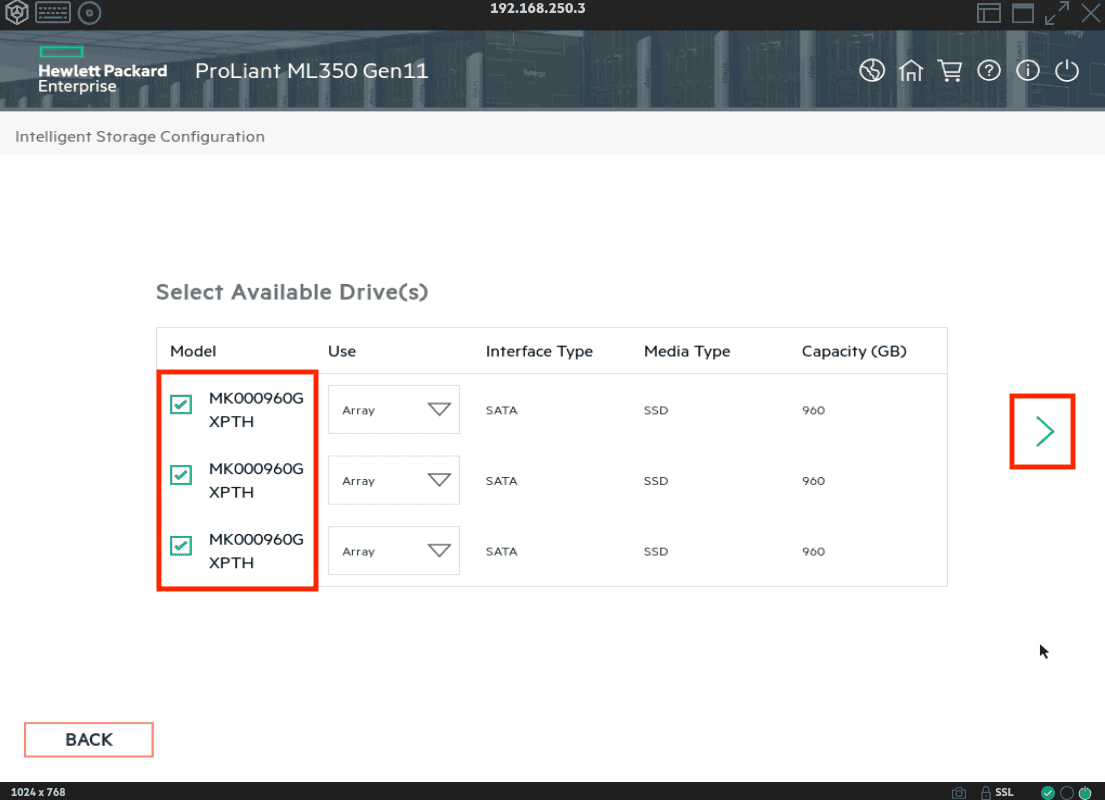The image size is (1105, 800).
Task: Click the globe language icon in header
Action: [872, 71]
